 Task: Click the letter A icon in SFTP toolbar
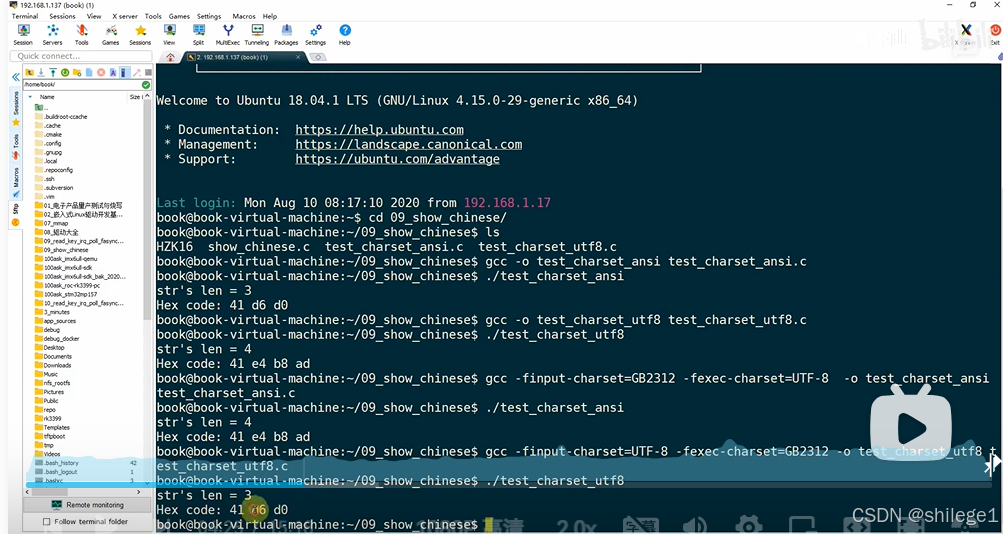113,72
